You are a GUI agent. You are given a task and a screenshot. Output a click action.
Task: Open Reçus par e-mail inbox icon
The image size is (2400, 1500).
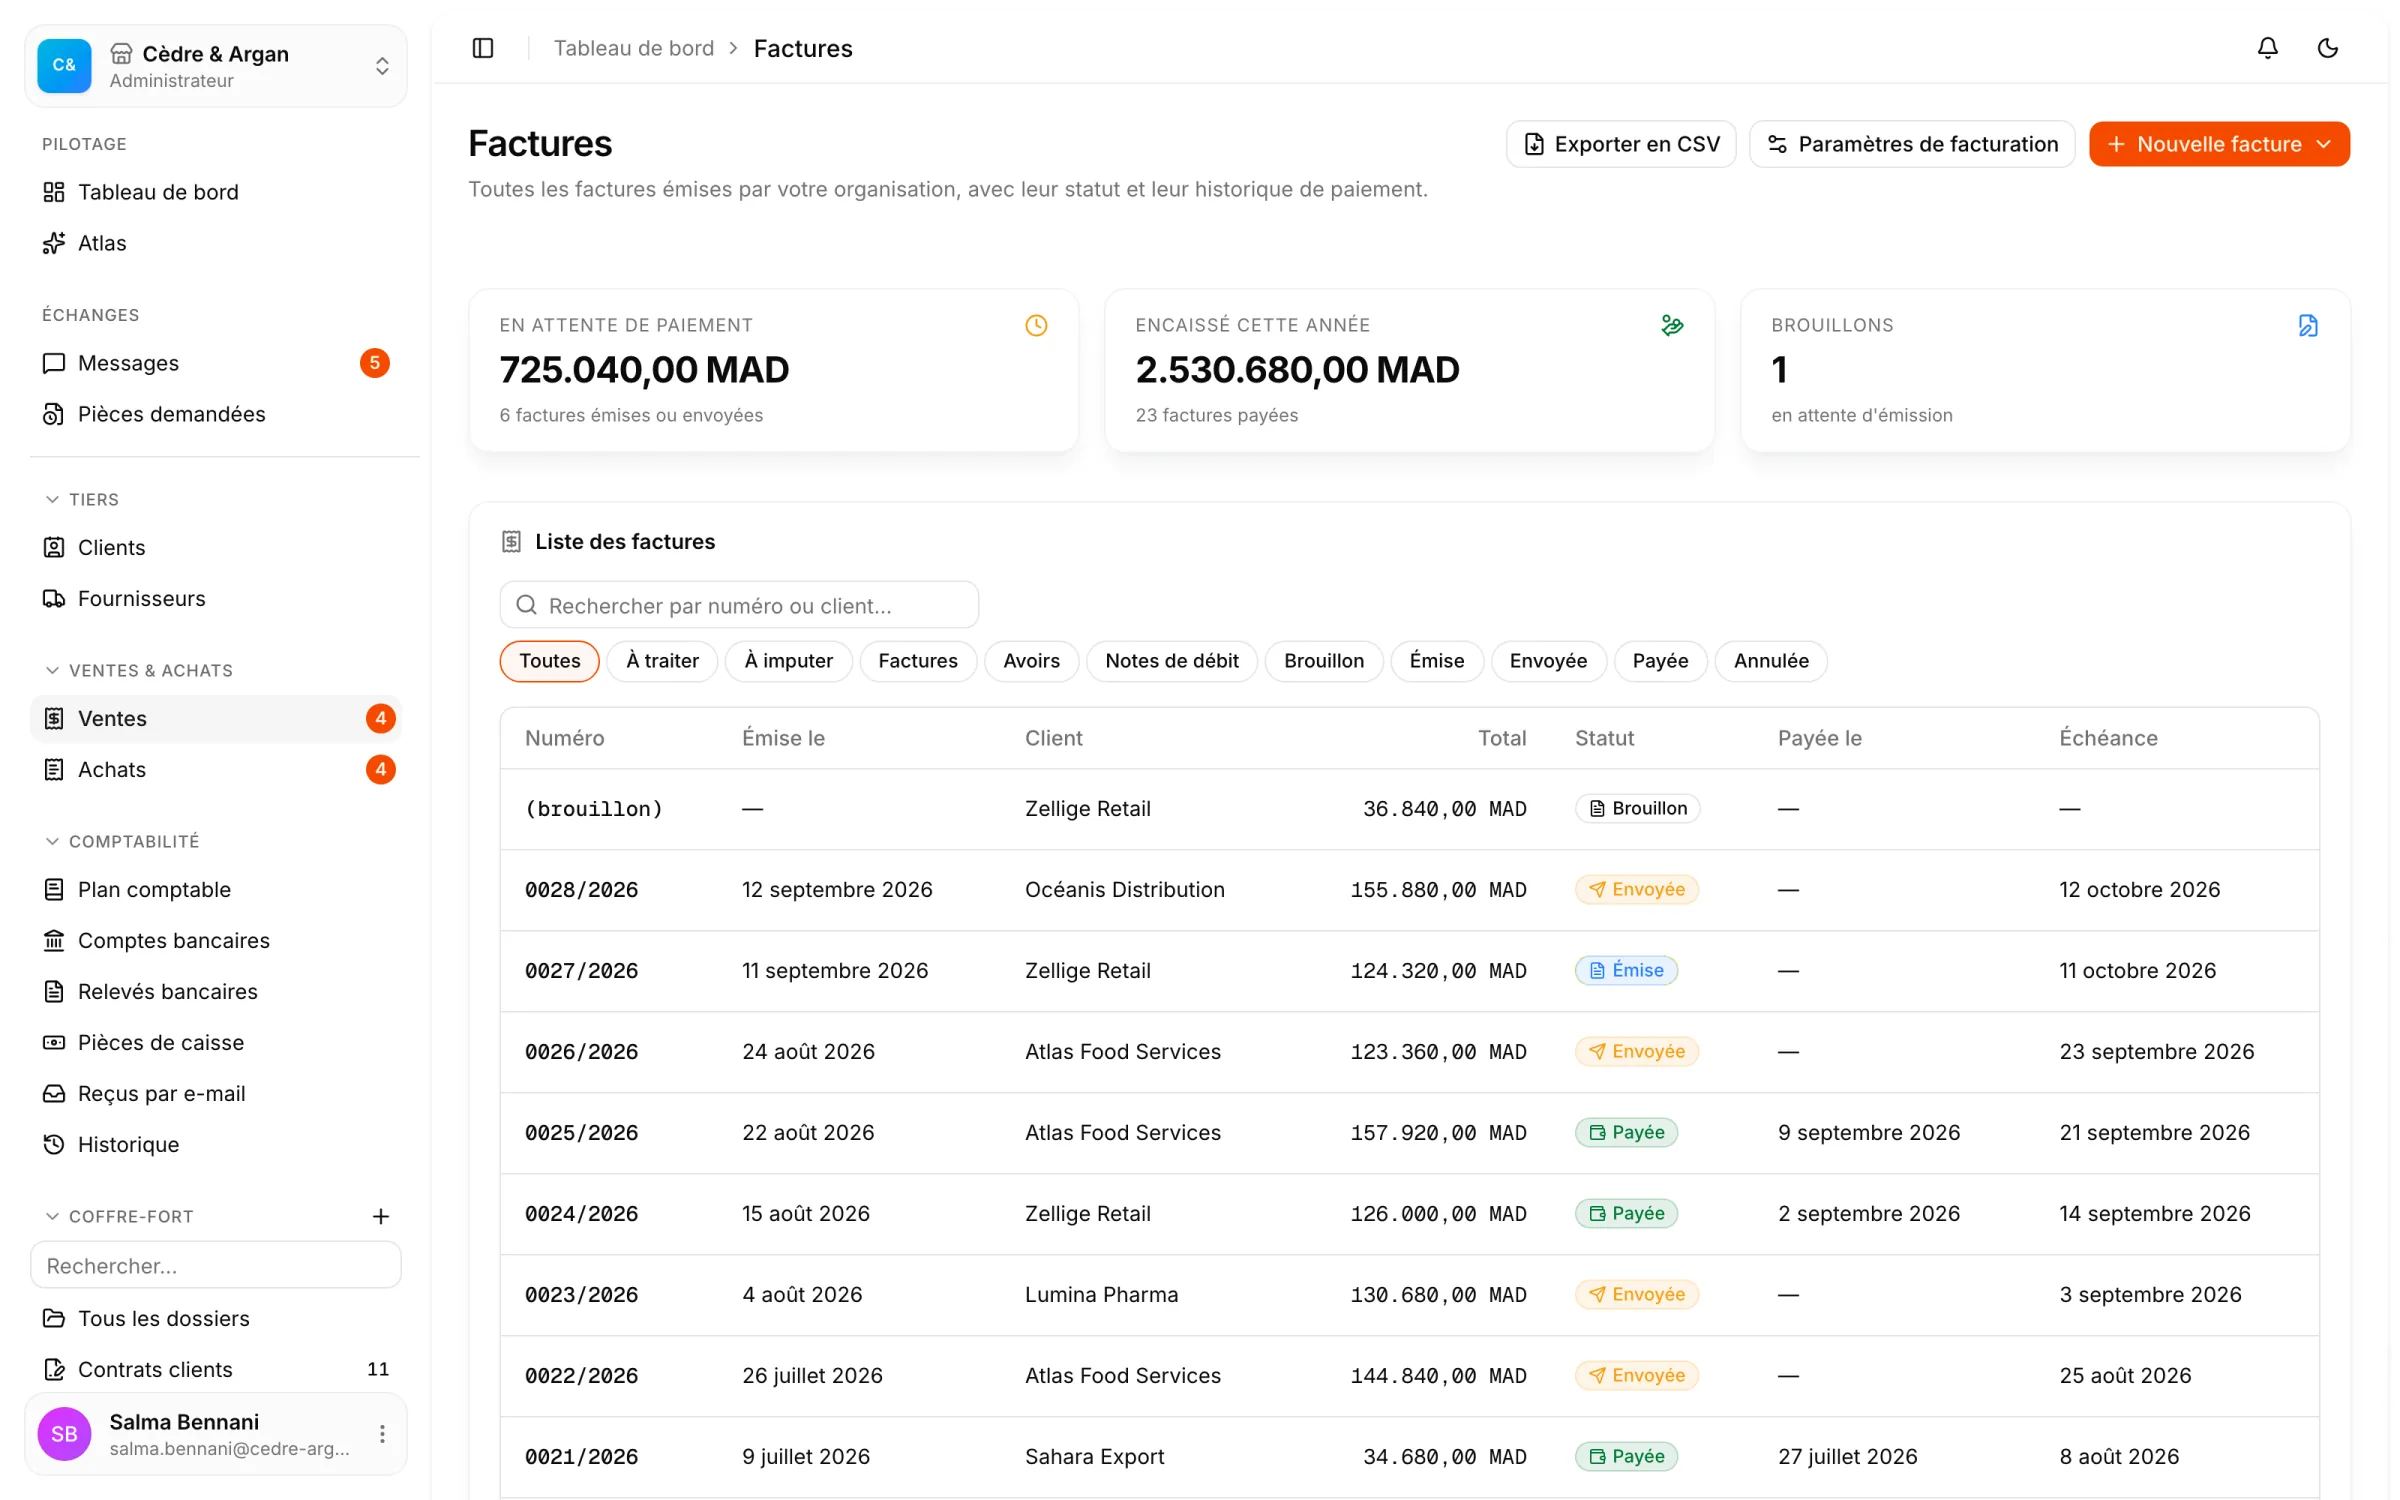click(54, 1094)
